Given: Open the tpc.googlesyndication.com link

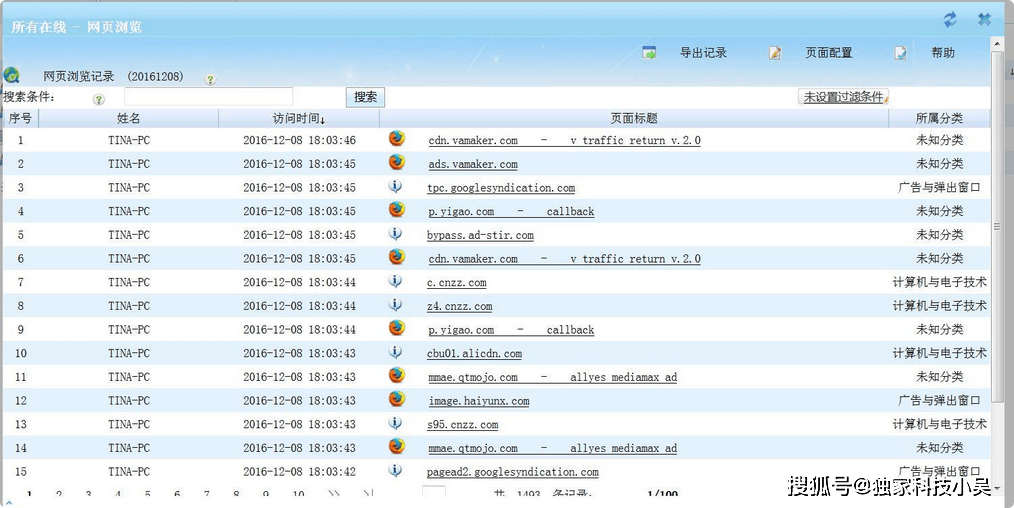Looking at the screenshot, I should 501,188.
